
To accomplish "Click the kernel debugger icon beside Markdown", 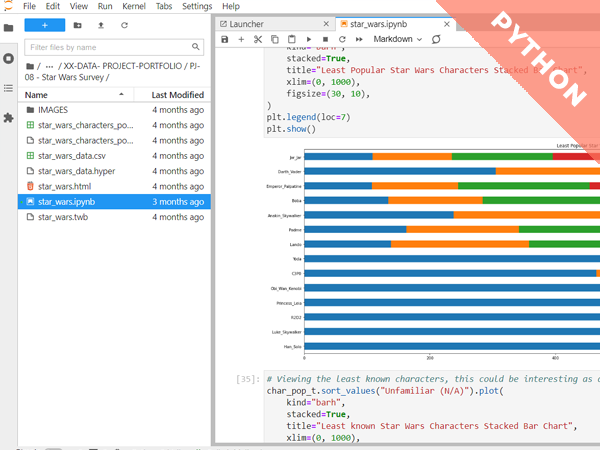I will (x=436, y=39).
